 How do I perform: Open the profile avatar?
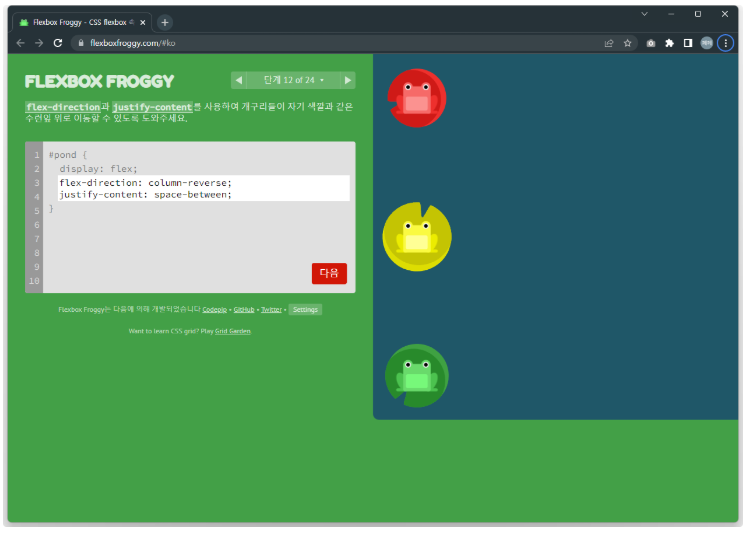tap(706, 43)
